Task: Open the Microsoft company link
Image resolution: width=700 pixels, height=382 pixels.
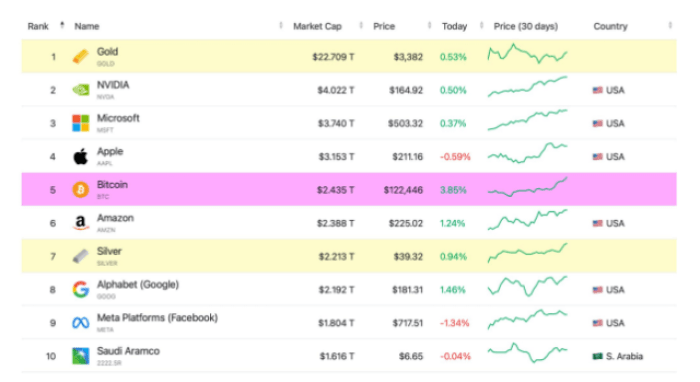Action: (x=118, y=118)
